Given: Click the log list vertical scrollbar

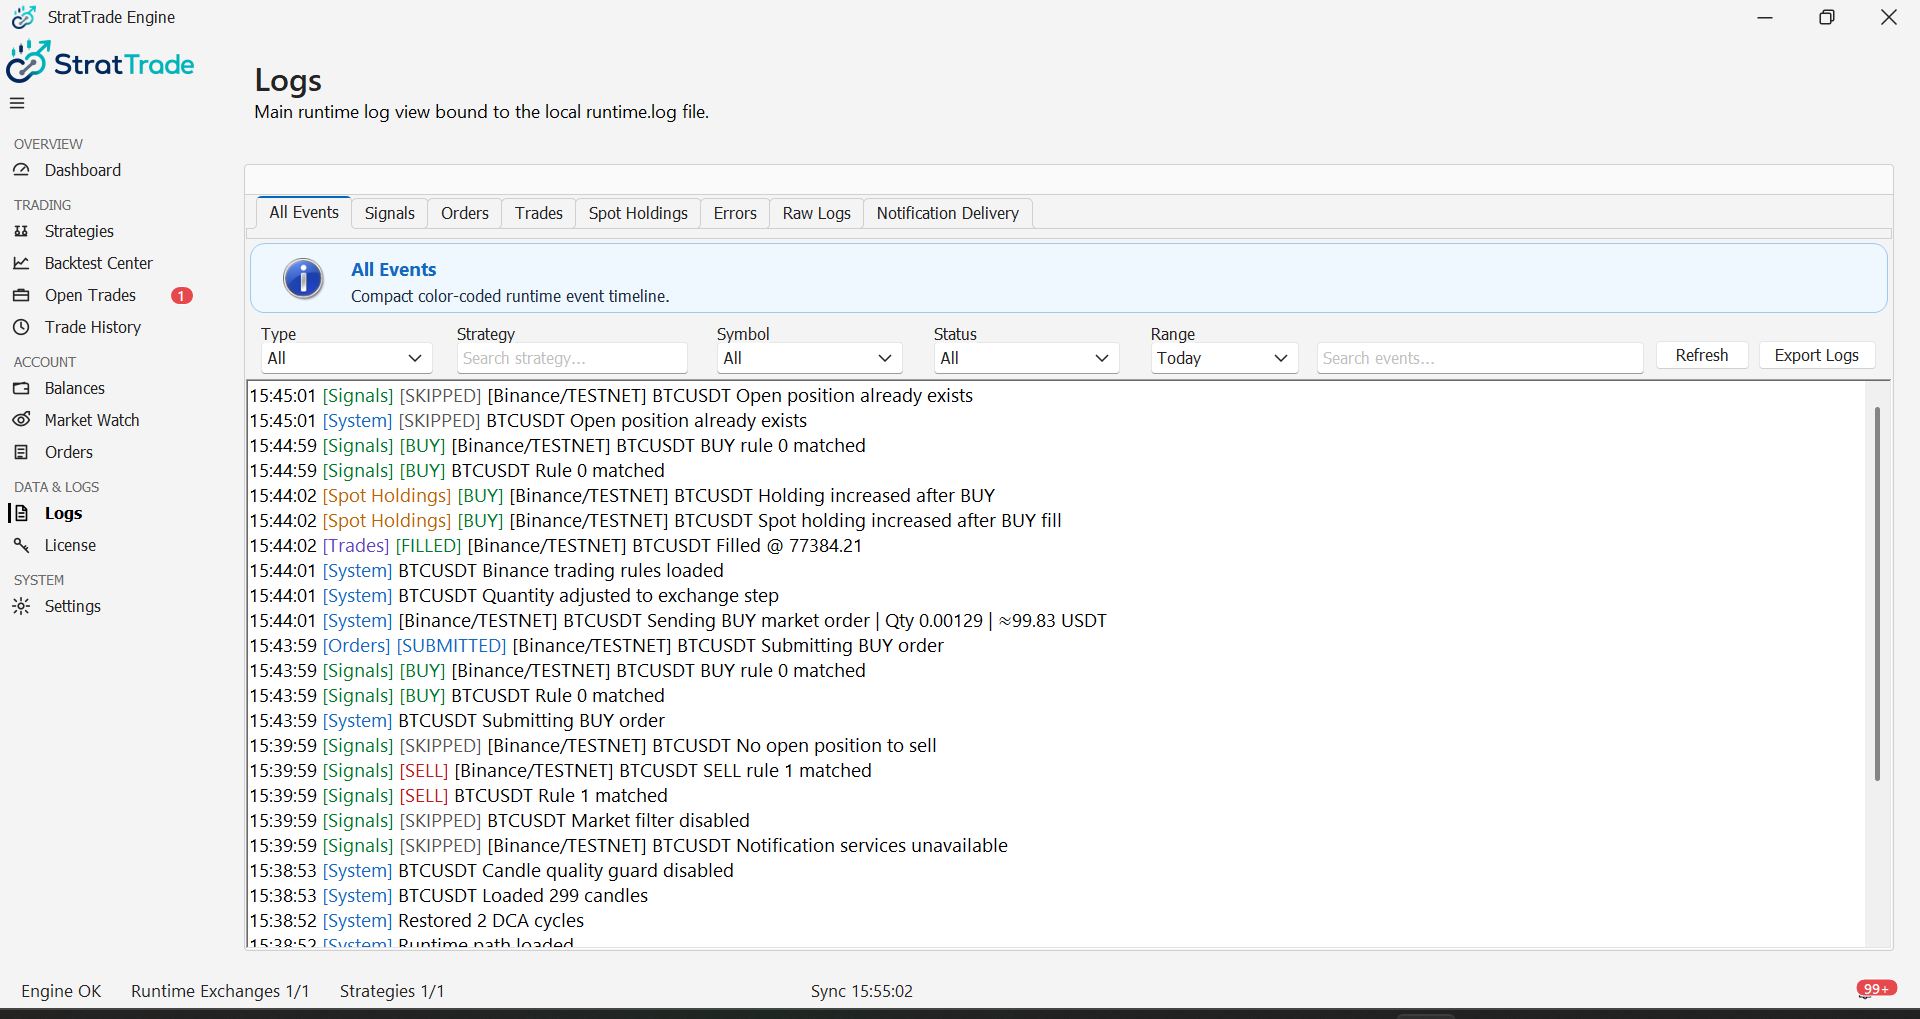Looking at the screenshot, I should [x=1877, y=594].
